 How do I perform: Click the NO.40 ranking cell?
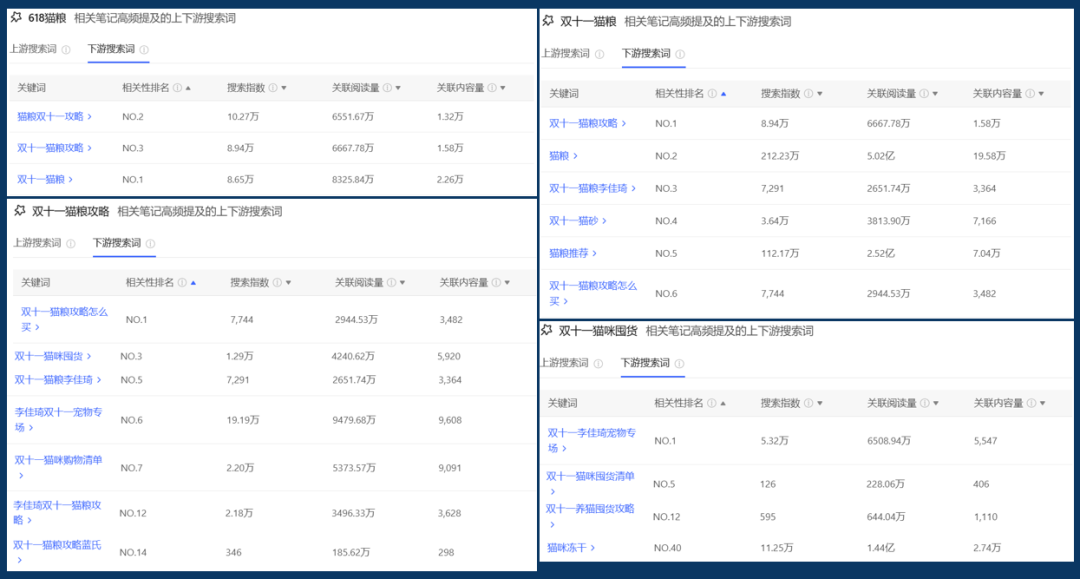tap(667, 548)
